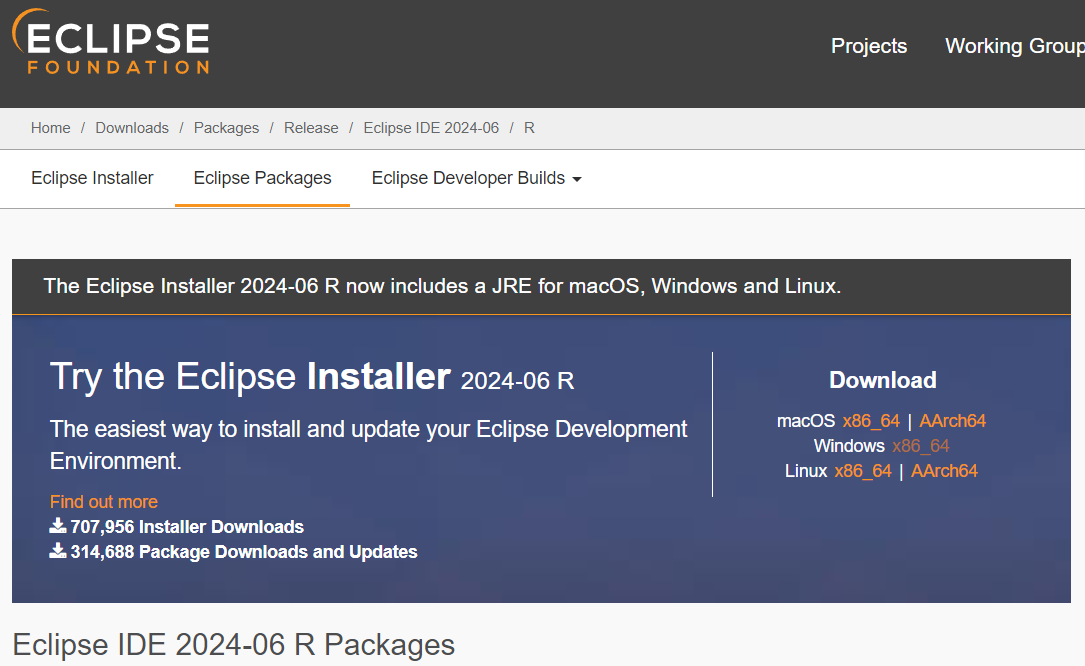Click the Eclipse Foundation logo
Image resolution: width=1085 pixels, height=666 pixels.
pyautogui.click(x=110, y=44)
